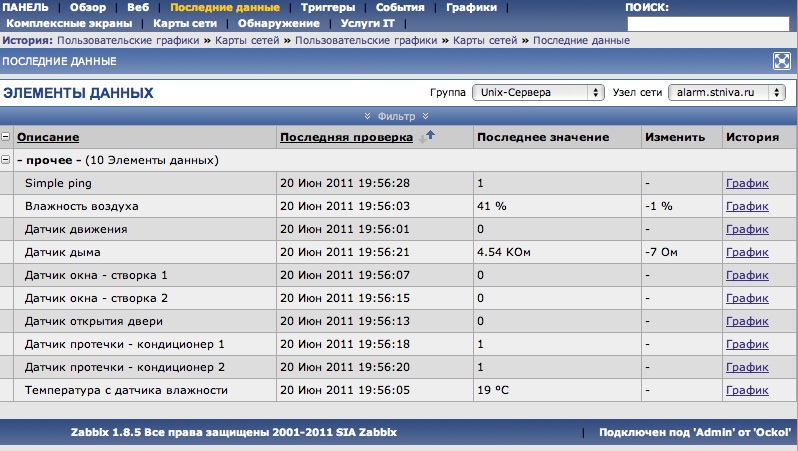Open График link for Датчик дыма
The height and width of the screenshot is (451, 798).
[747, 252]
